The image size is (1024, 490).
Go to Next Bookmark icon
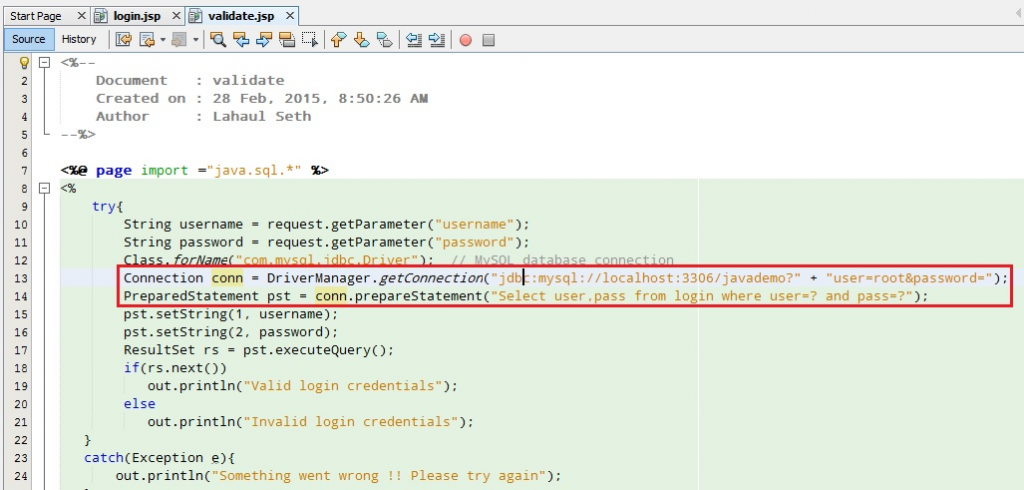[x=362, y=40]
